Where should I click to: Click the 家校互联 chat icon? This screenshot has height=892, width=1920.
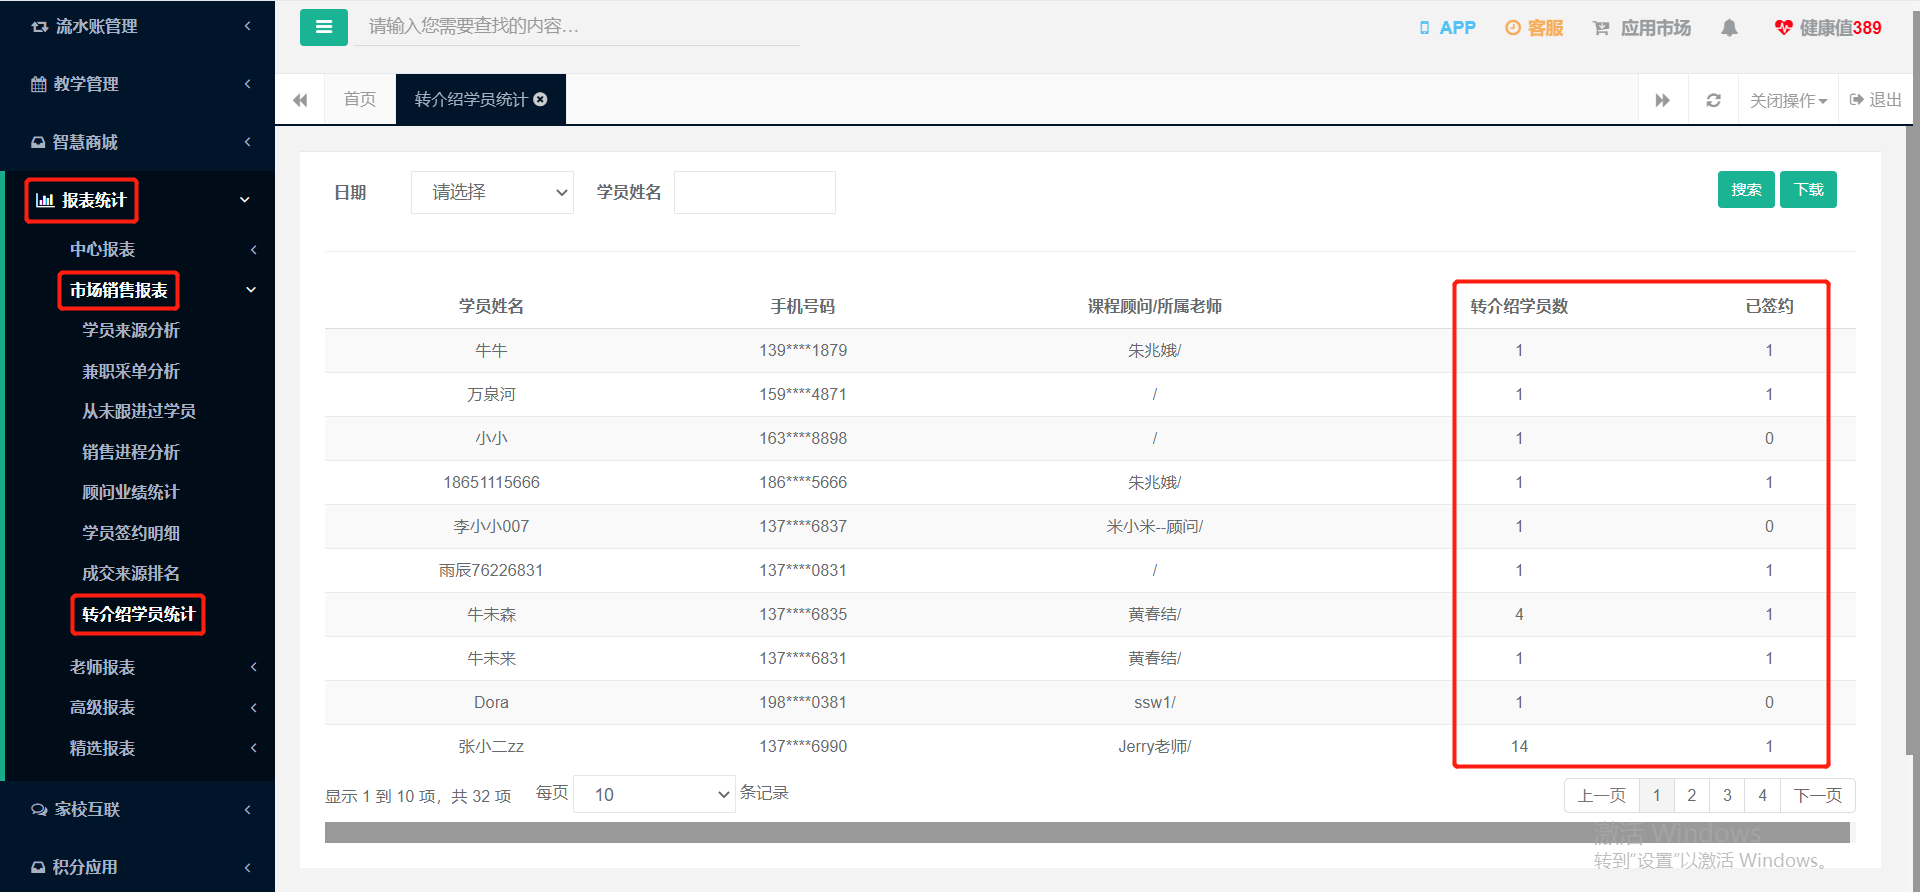tap(39, 809)
